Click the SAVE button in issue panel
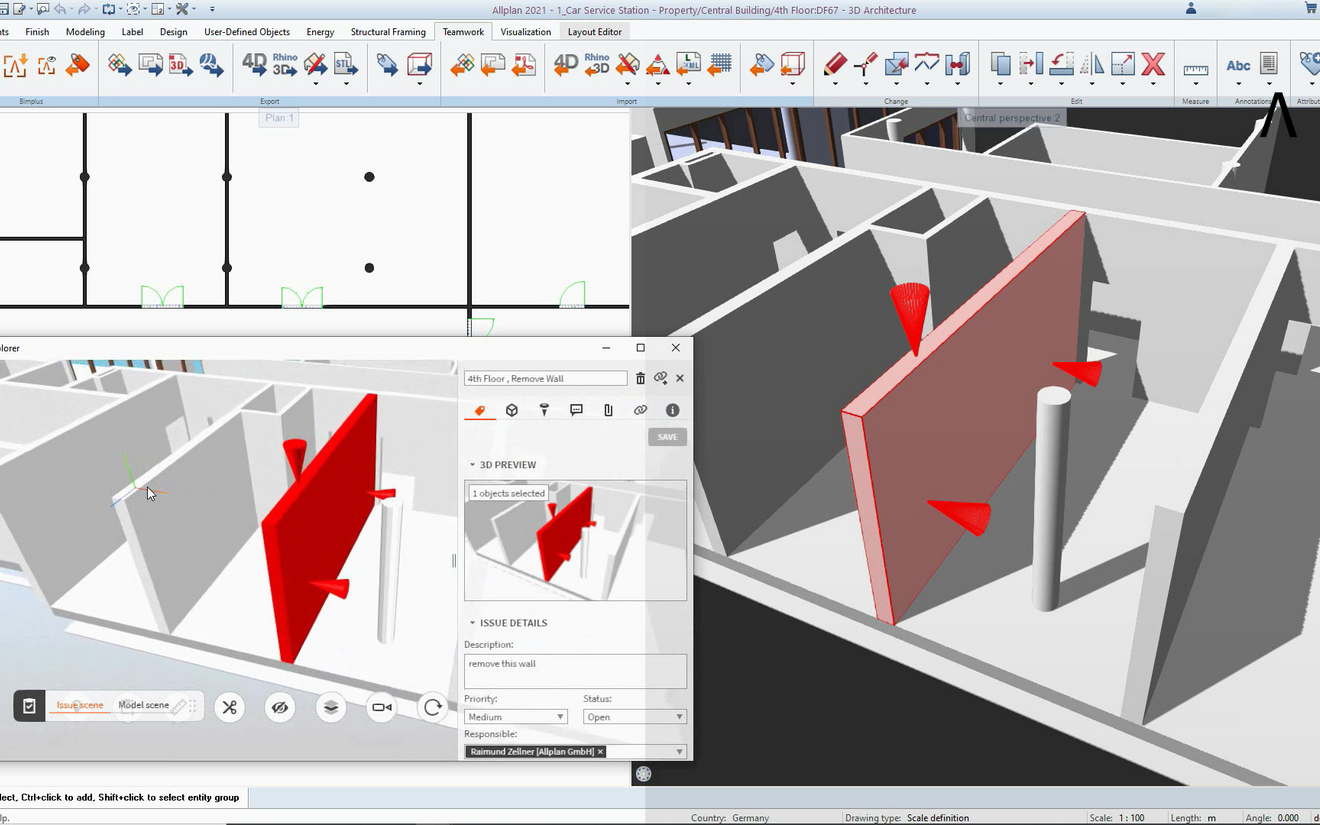 click(x=667, y=437)
